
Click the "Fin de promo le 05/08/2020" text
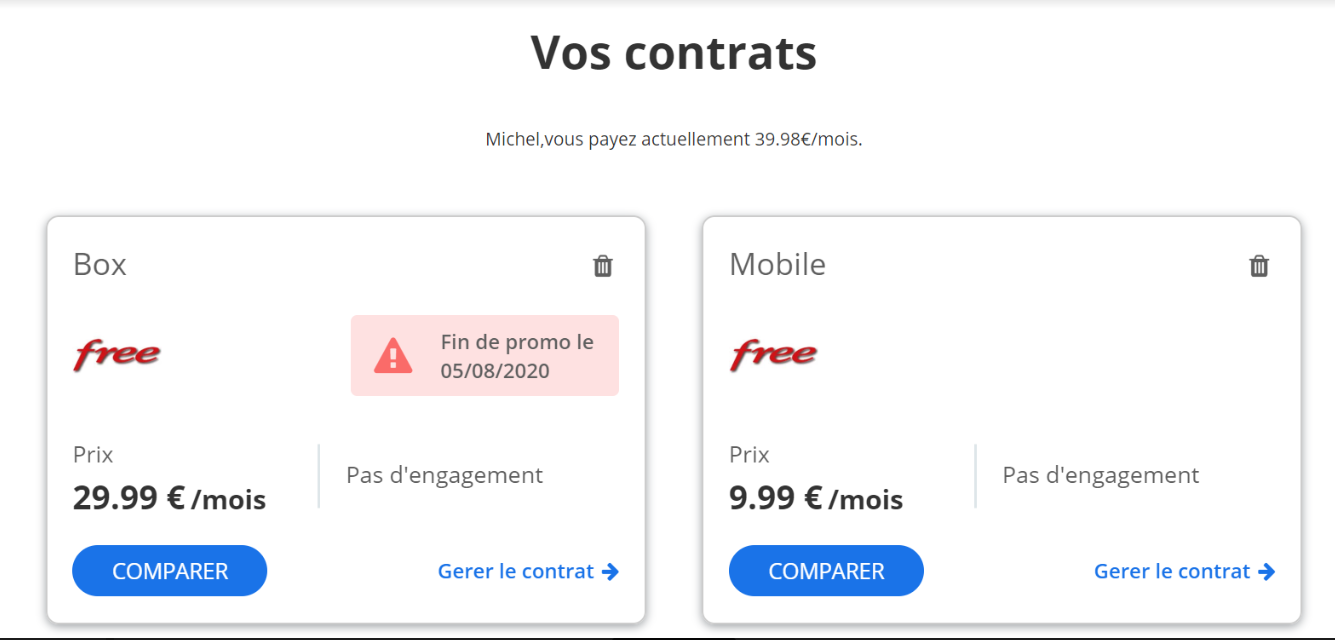[517, 356]
